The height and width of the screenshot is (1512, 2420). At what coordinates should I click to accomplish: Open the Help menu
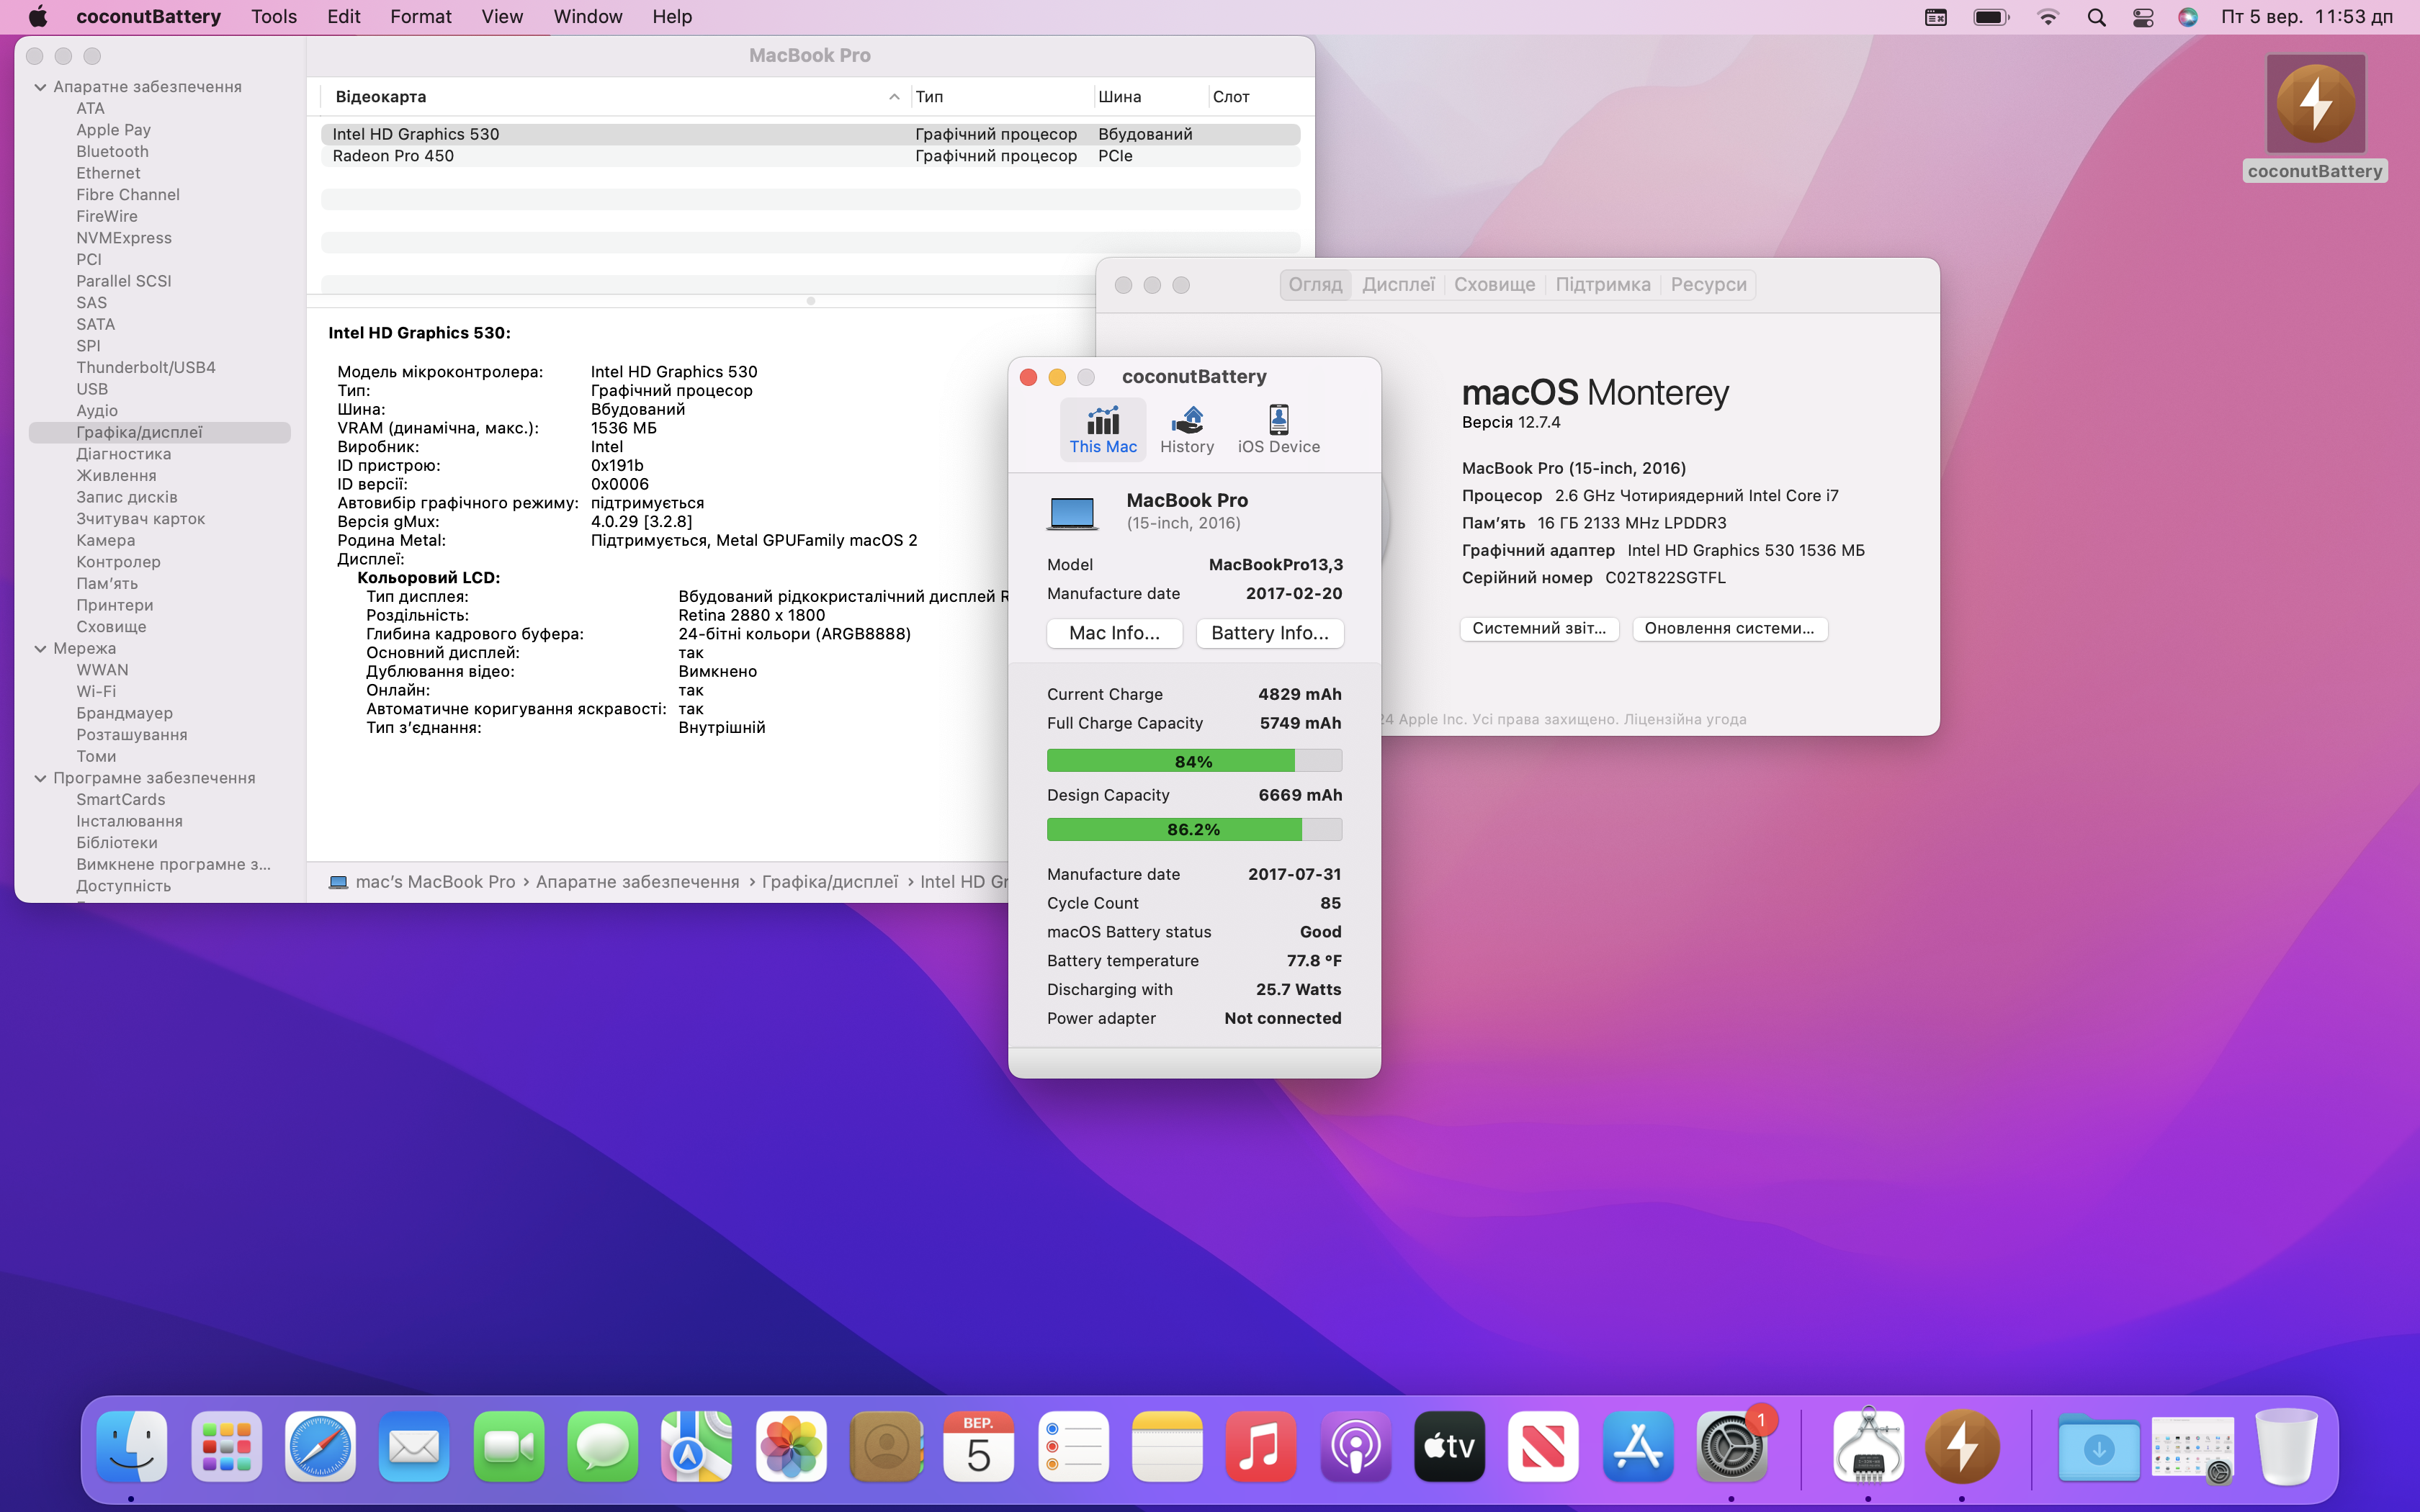click(672, 17)
